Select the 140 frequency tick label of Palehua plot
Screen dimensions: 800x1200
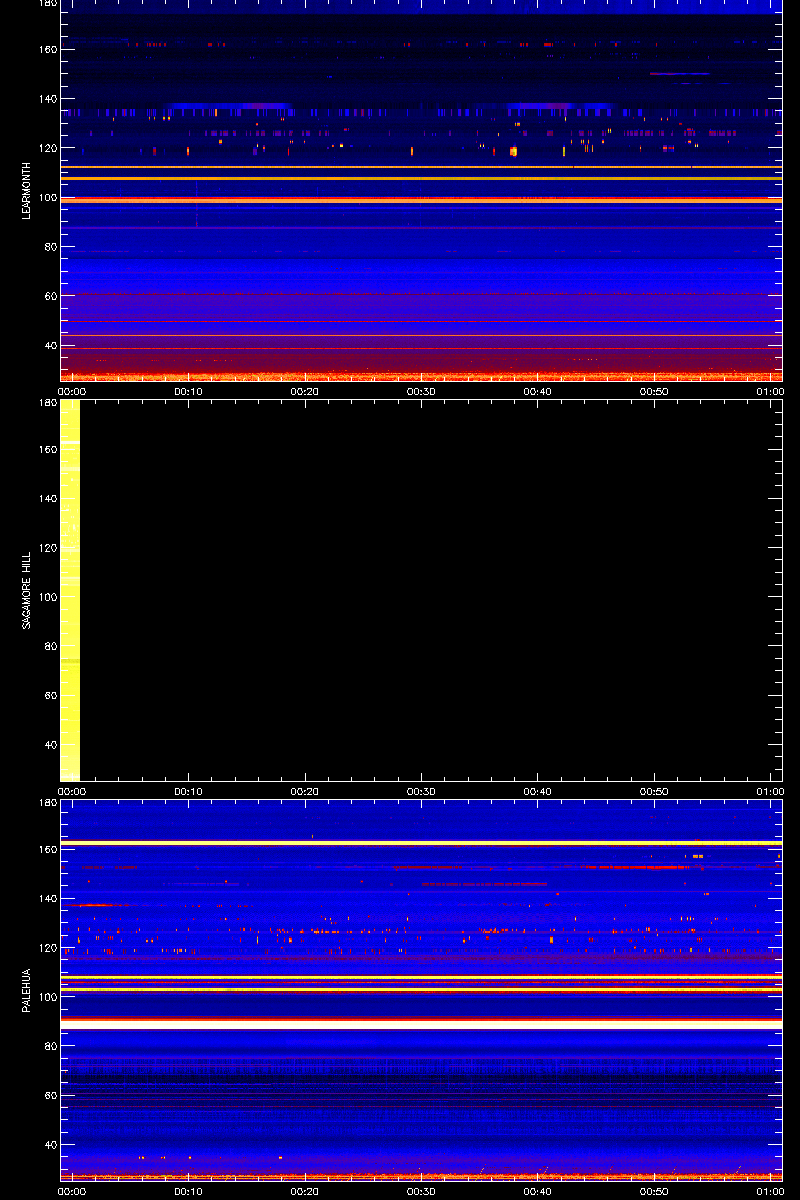pos(48,898)
